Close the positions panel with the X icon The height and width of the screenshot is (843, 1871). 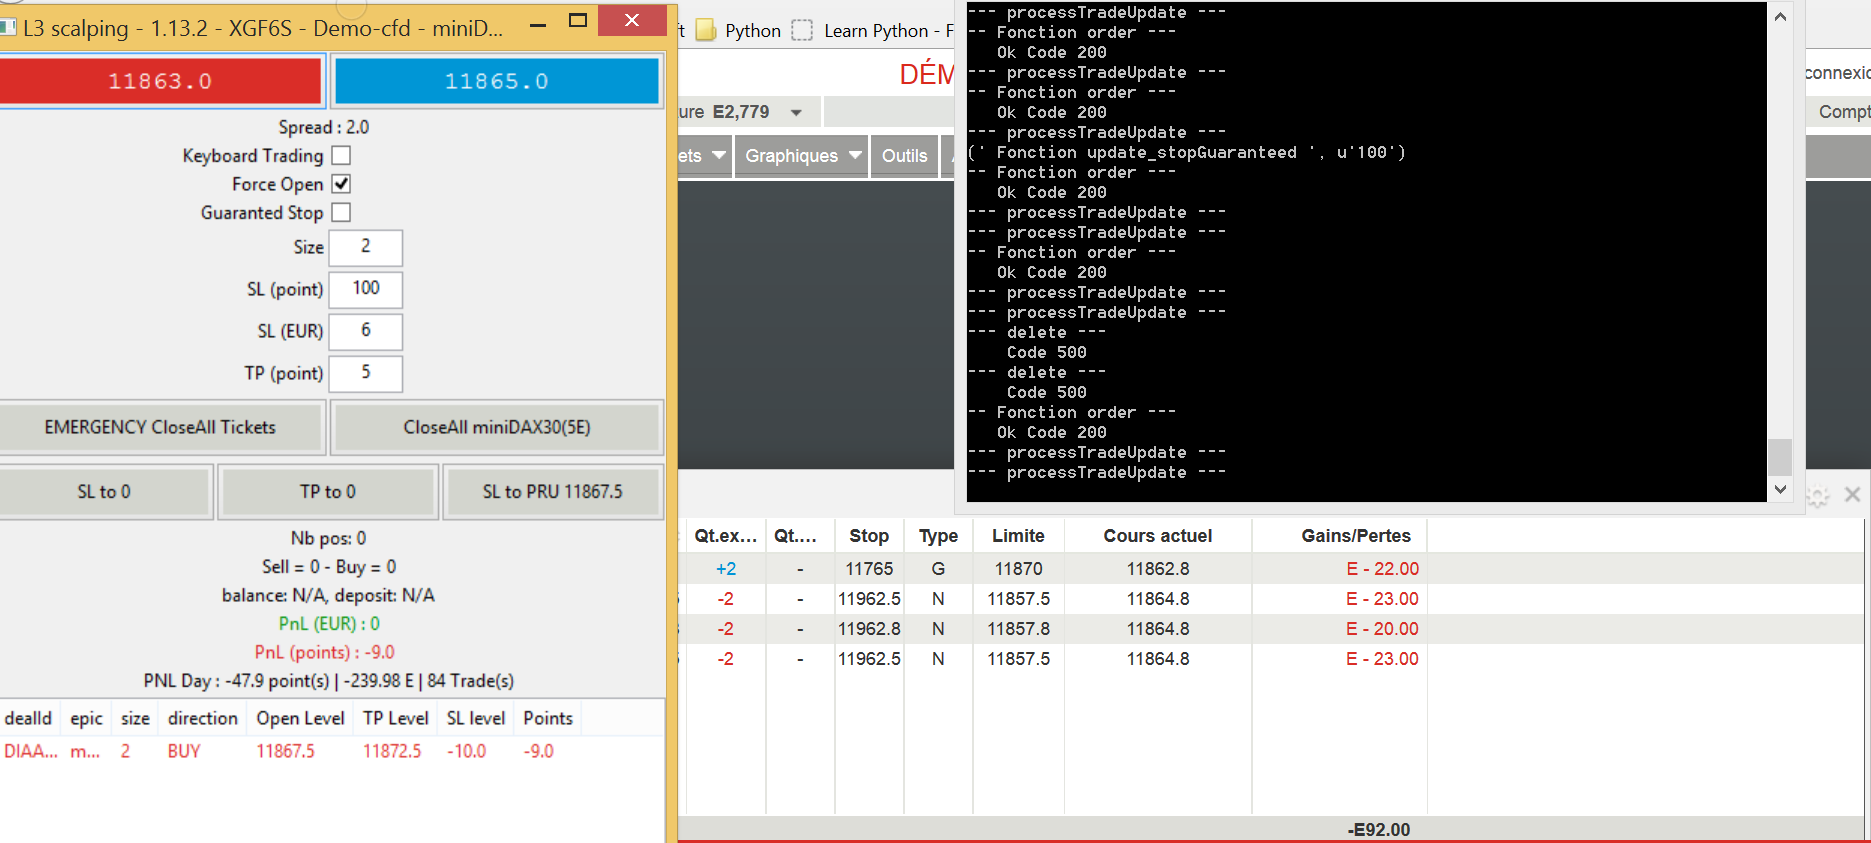pos(1852,495)
